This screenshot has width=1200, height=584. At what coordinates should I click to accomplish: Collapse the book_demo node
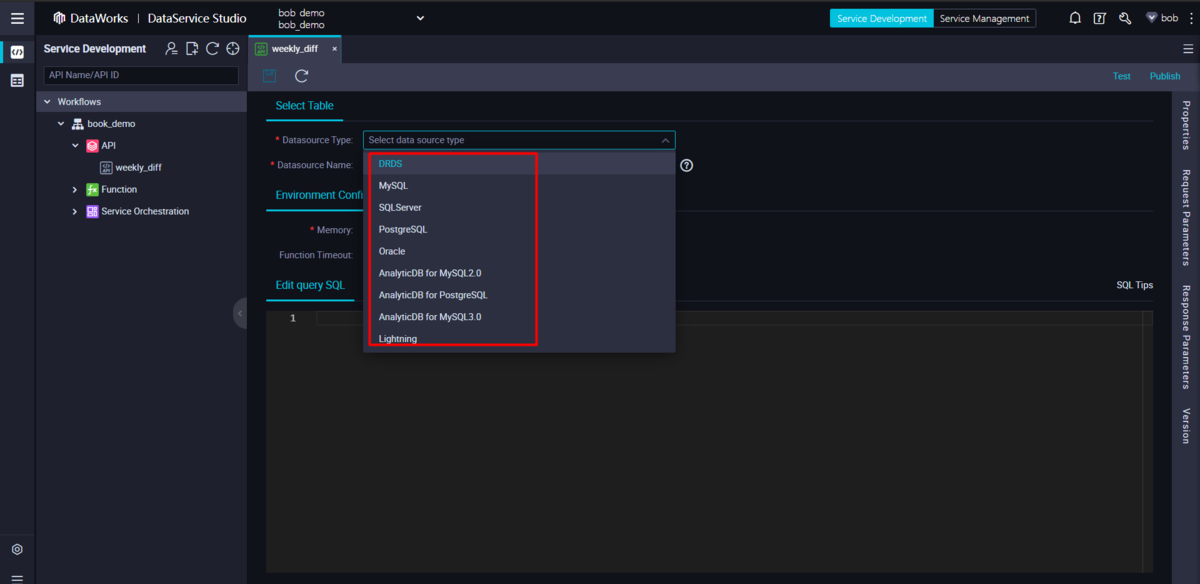[x=61, y=124]
